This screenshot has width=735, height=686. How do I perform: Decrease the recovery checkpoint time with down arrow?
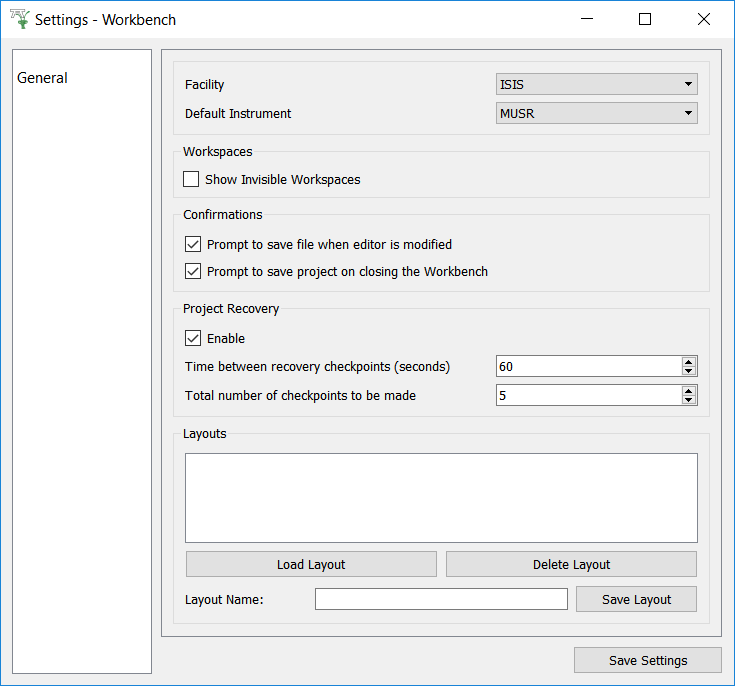coord(688,371)
